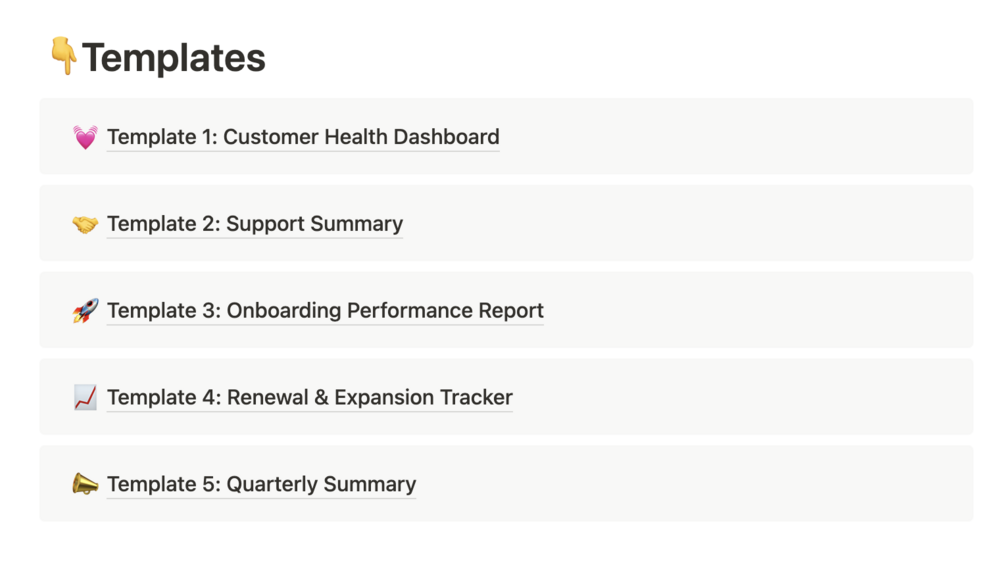This screenshot has height=563, width=1005.
Task: Click the word Dashboard in Template 1 title
Action: point(446,137)
